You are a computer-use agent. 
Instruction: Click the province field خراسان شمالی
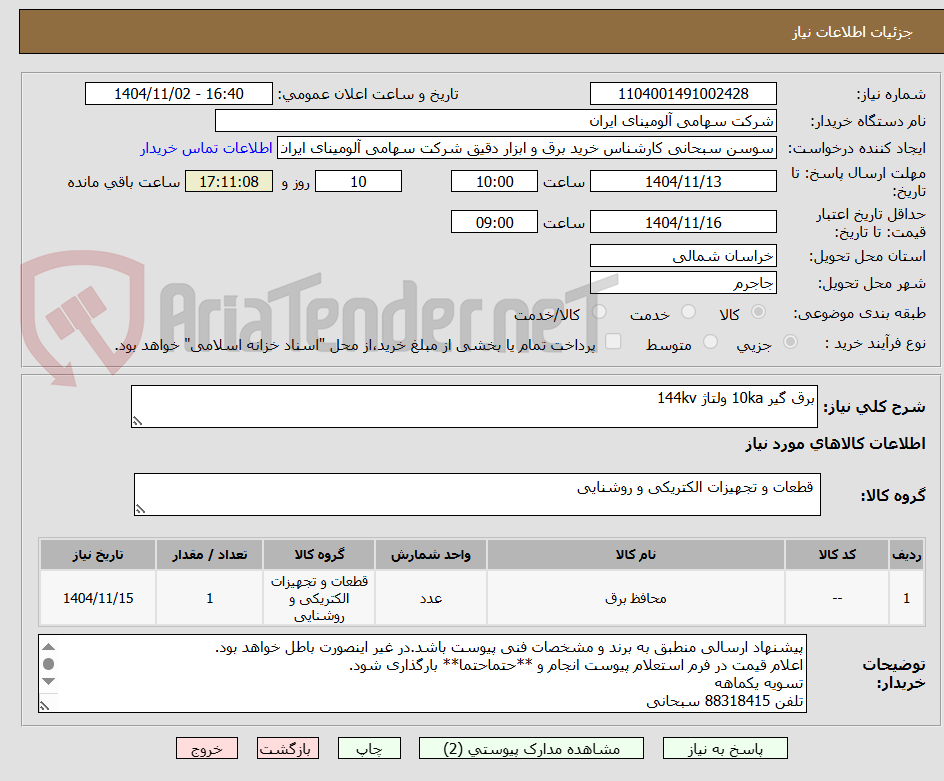[x=683, y=256]
